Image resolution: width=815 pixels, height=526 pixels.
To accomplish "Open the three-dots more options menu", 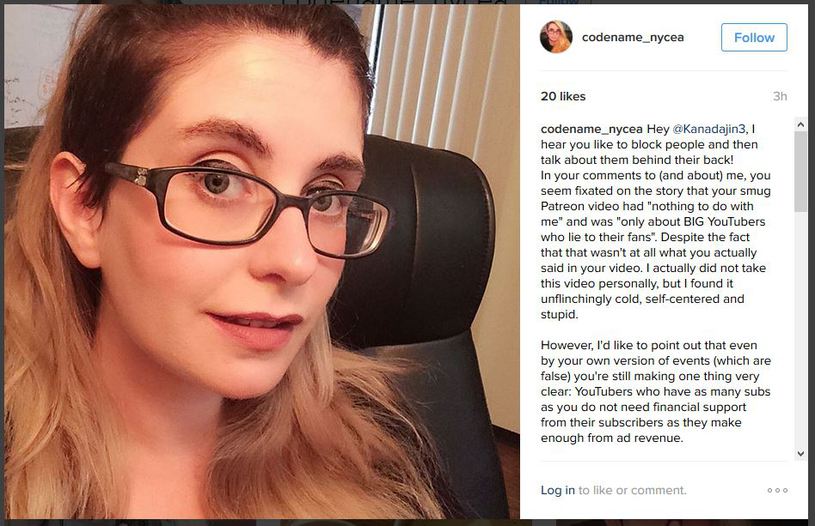I will point(777,490).
